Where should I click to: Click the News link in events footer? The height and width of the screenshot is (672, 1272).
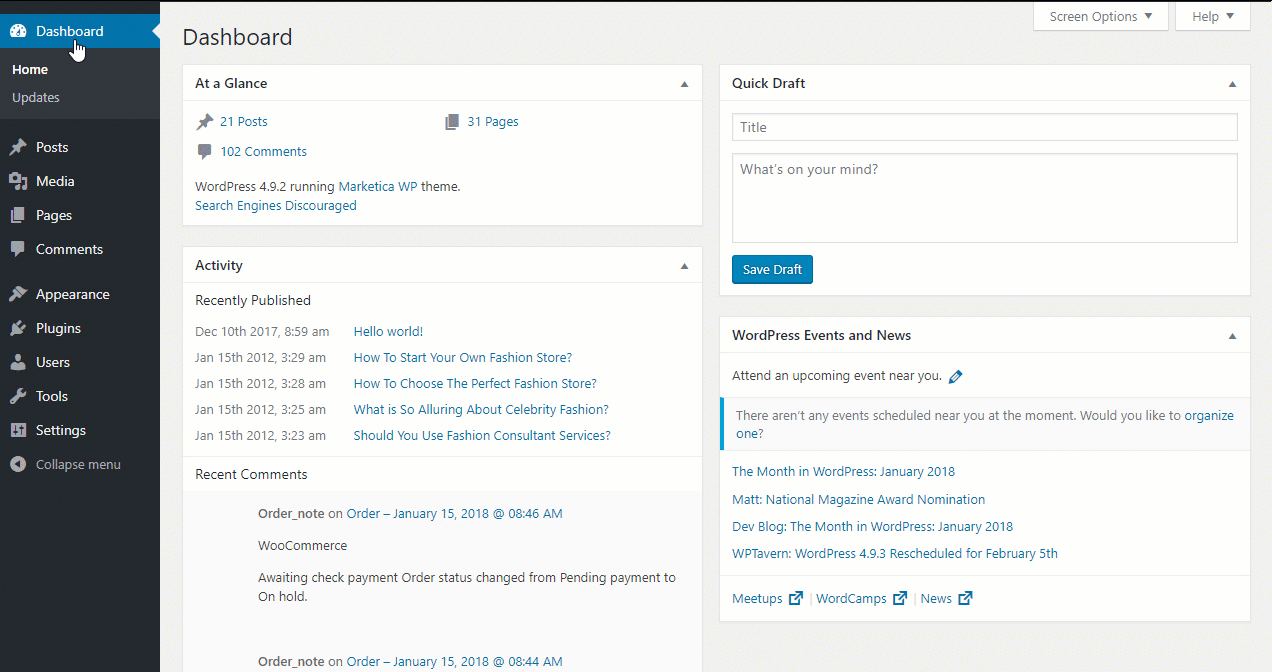[936, 599]
